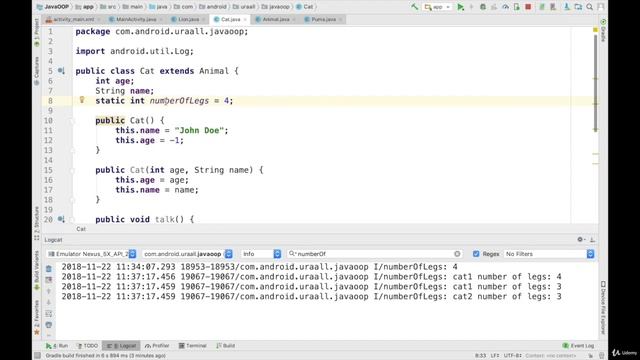Open the Emulator Nexus_5X device dropdown

pos(91,254)
